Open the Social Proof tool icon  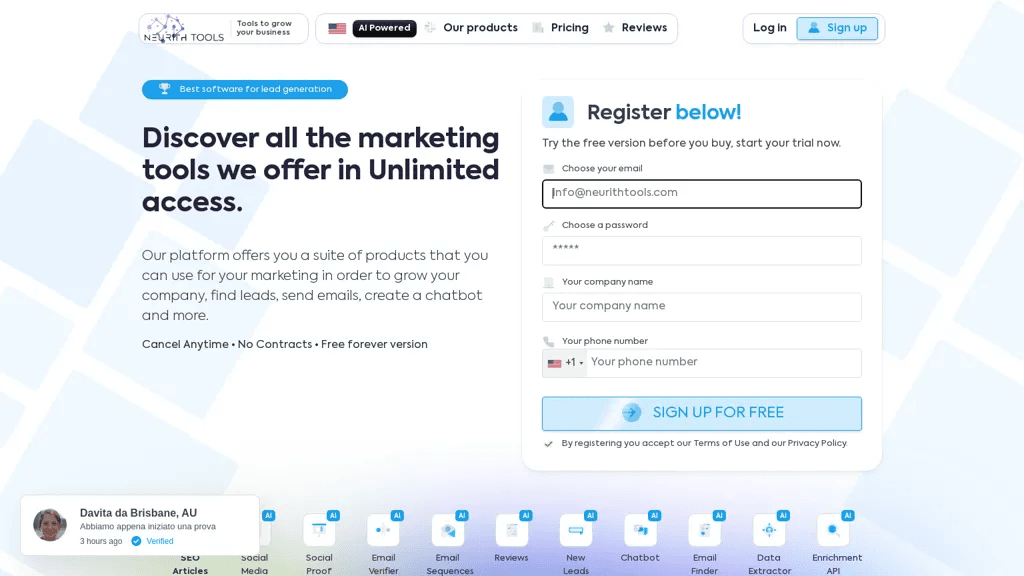pos(319,530)
